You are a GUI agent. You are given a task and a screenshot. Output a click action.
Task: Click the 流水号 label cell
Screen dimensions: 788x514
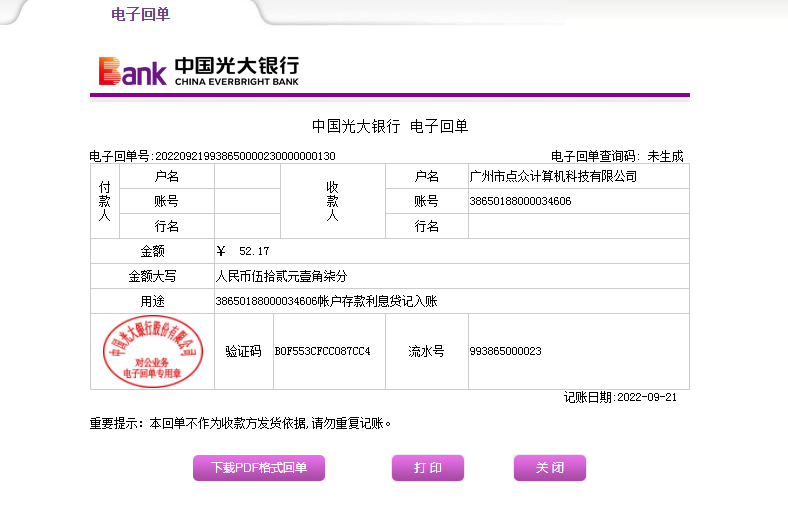pos(427,351)
